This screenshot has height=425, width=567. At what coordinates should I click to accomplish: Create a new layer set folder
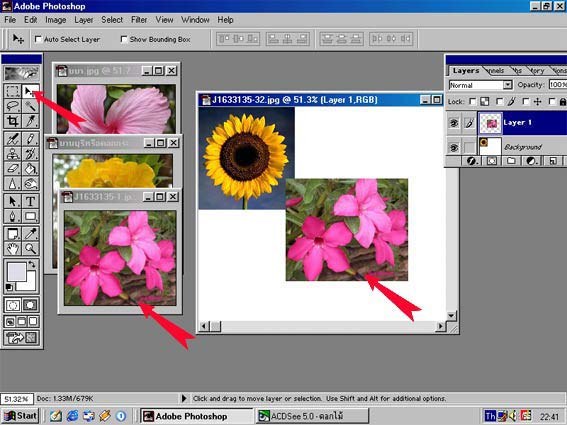coord(511,161)
